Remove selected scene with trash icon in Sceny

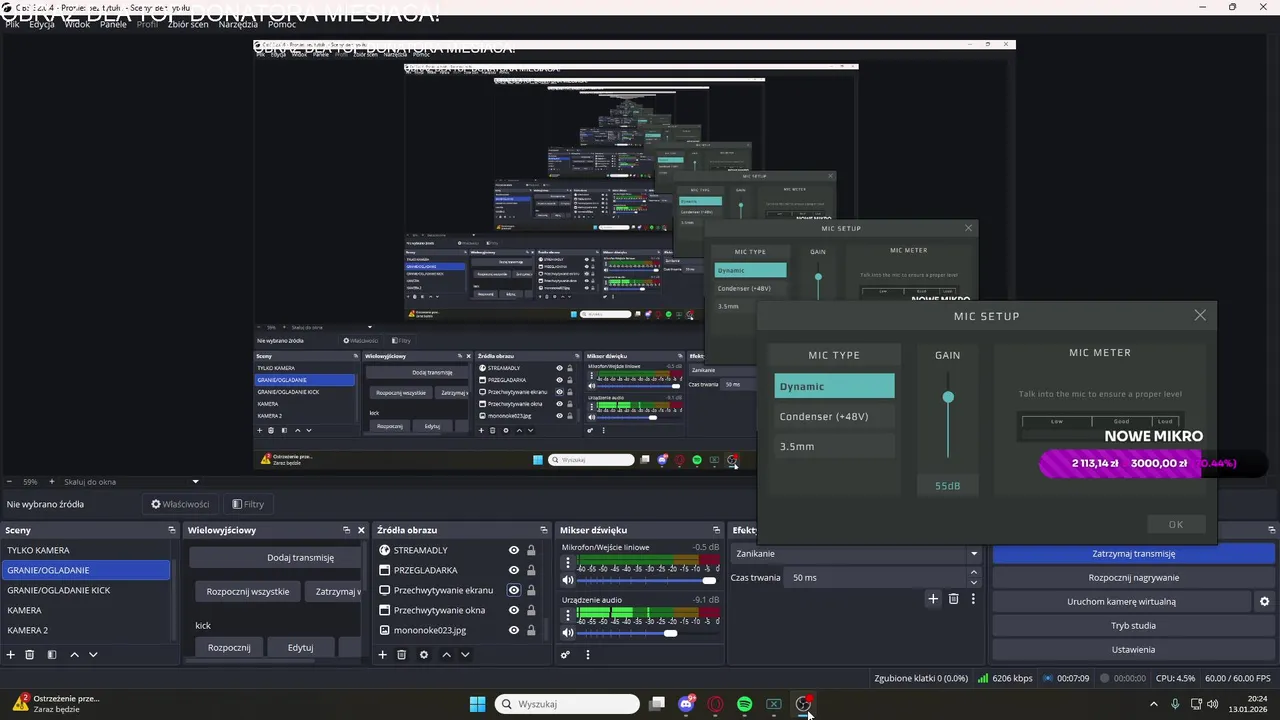tap(30, 655)
